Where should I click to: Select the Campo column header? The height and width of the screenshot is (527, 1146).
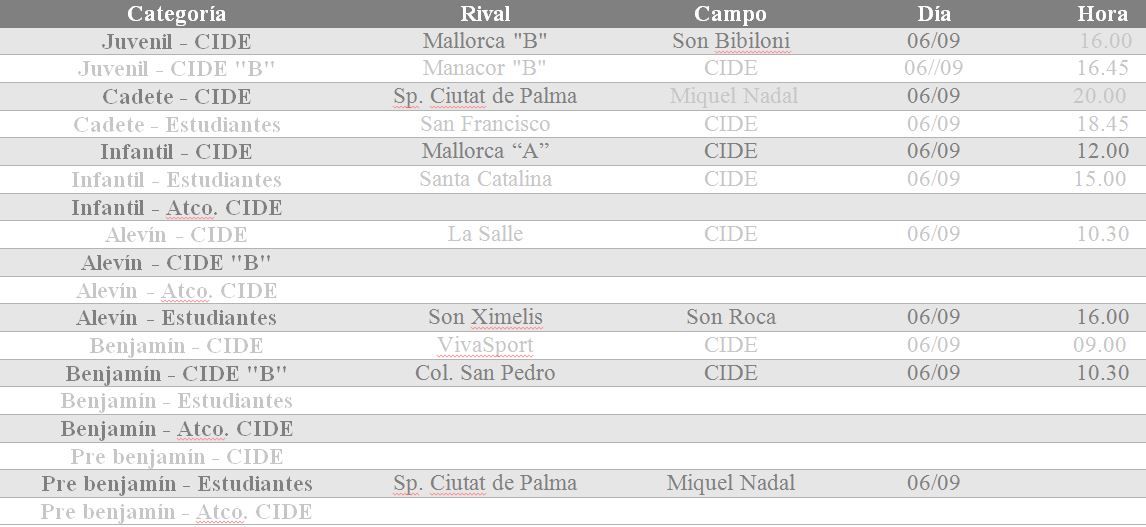tap(730, 14)
